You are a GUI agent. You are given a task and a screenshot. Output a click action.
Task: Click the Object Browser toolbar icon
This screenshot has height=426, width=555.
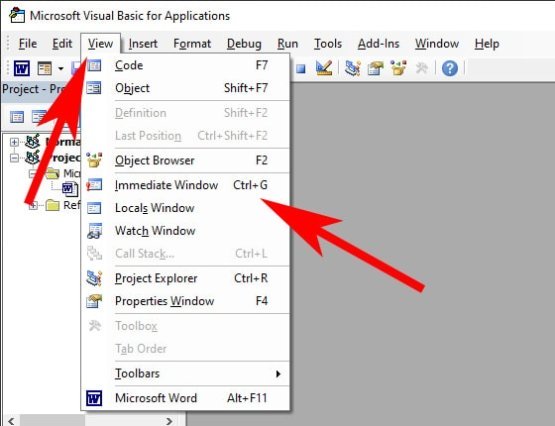[398, 68]
